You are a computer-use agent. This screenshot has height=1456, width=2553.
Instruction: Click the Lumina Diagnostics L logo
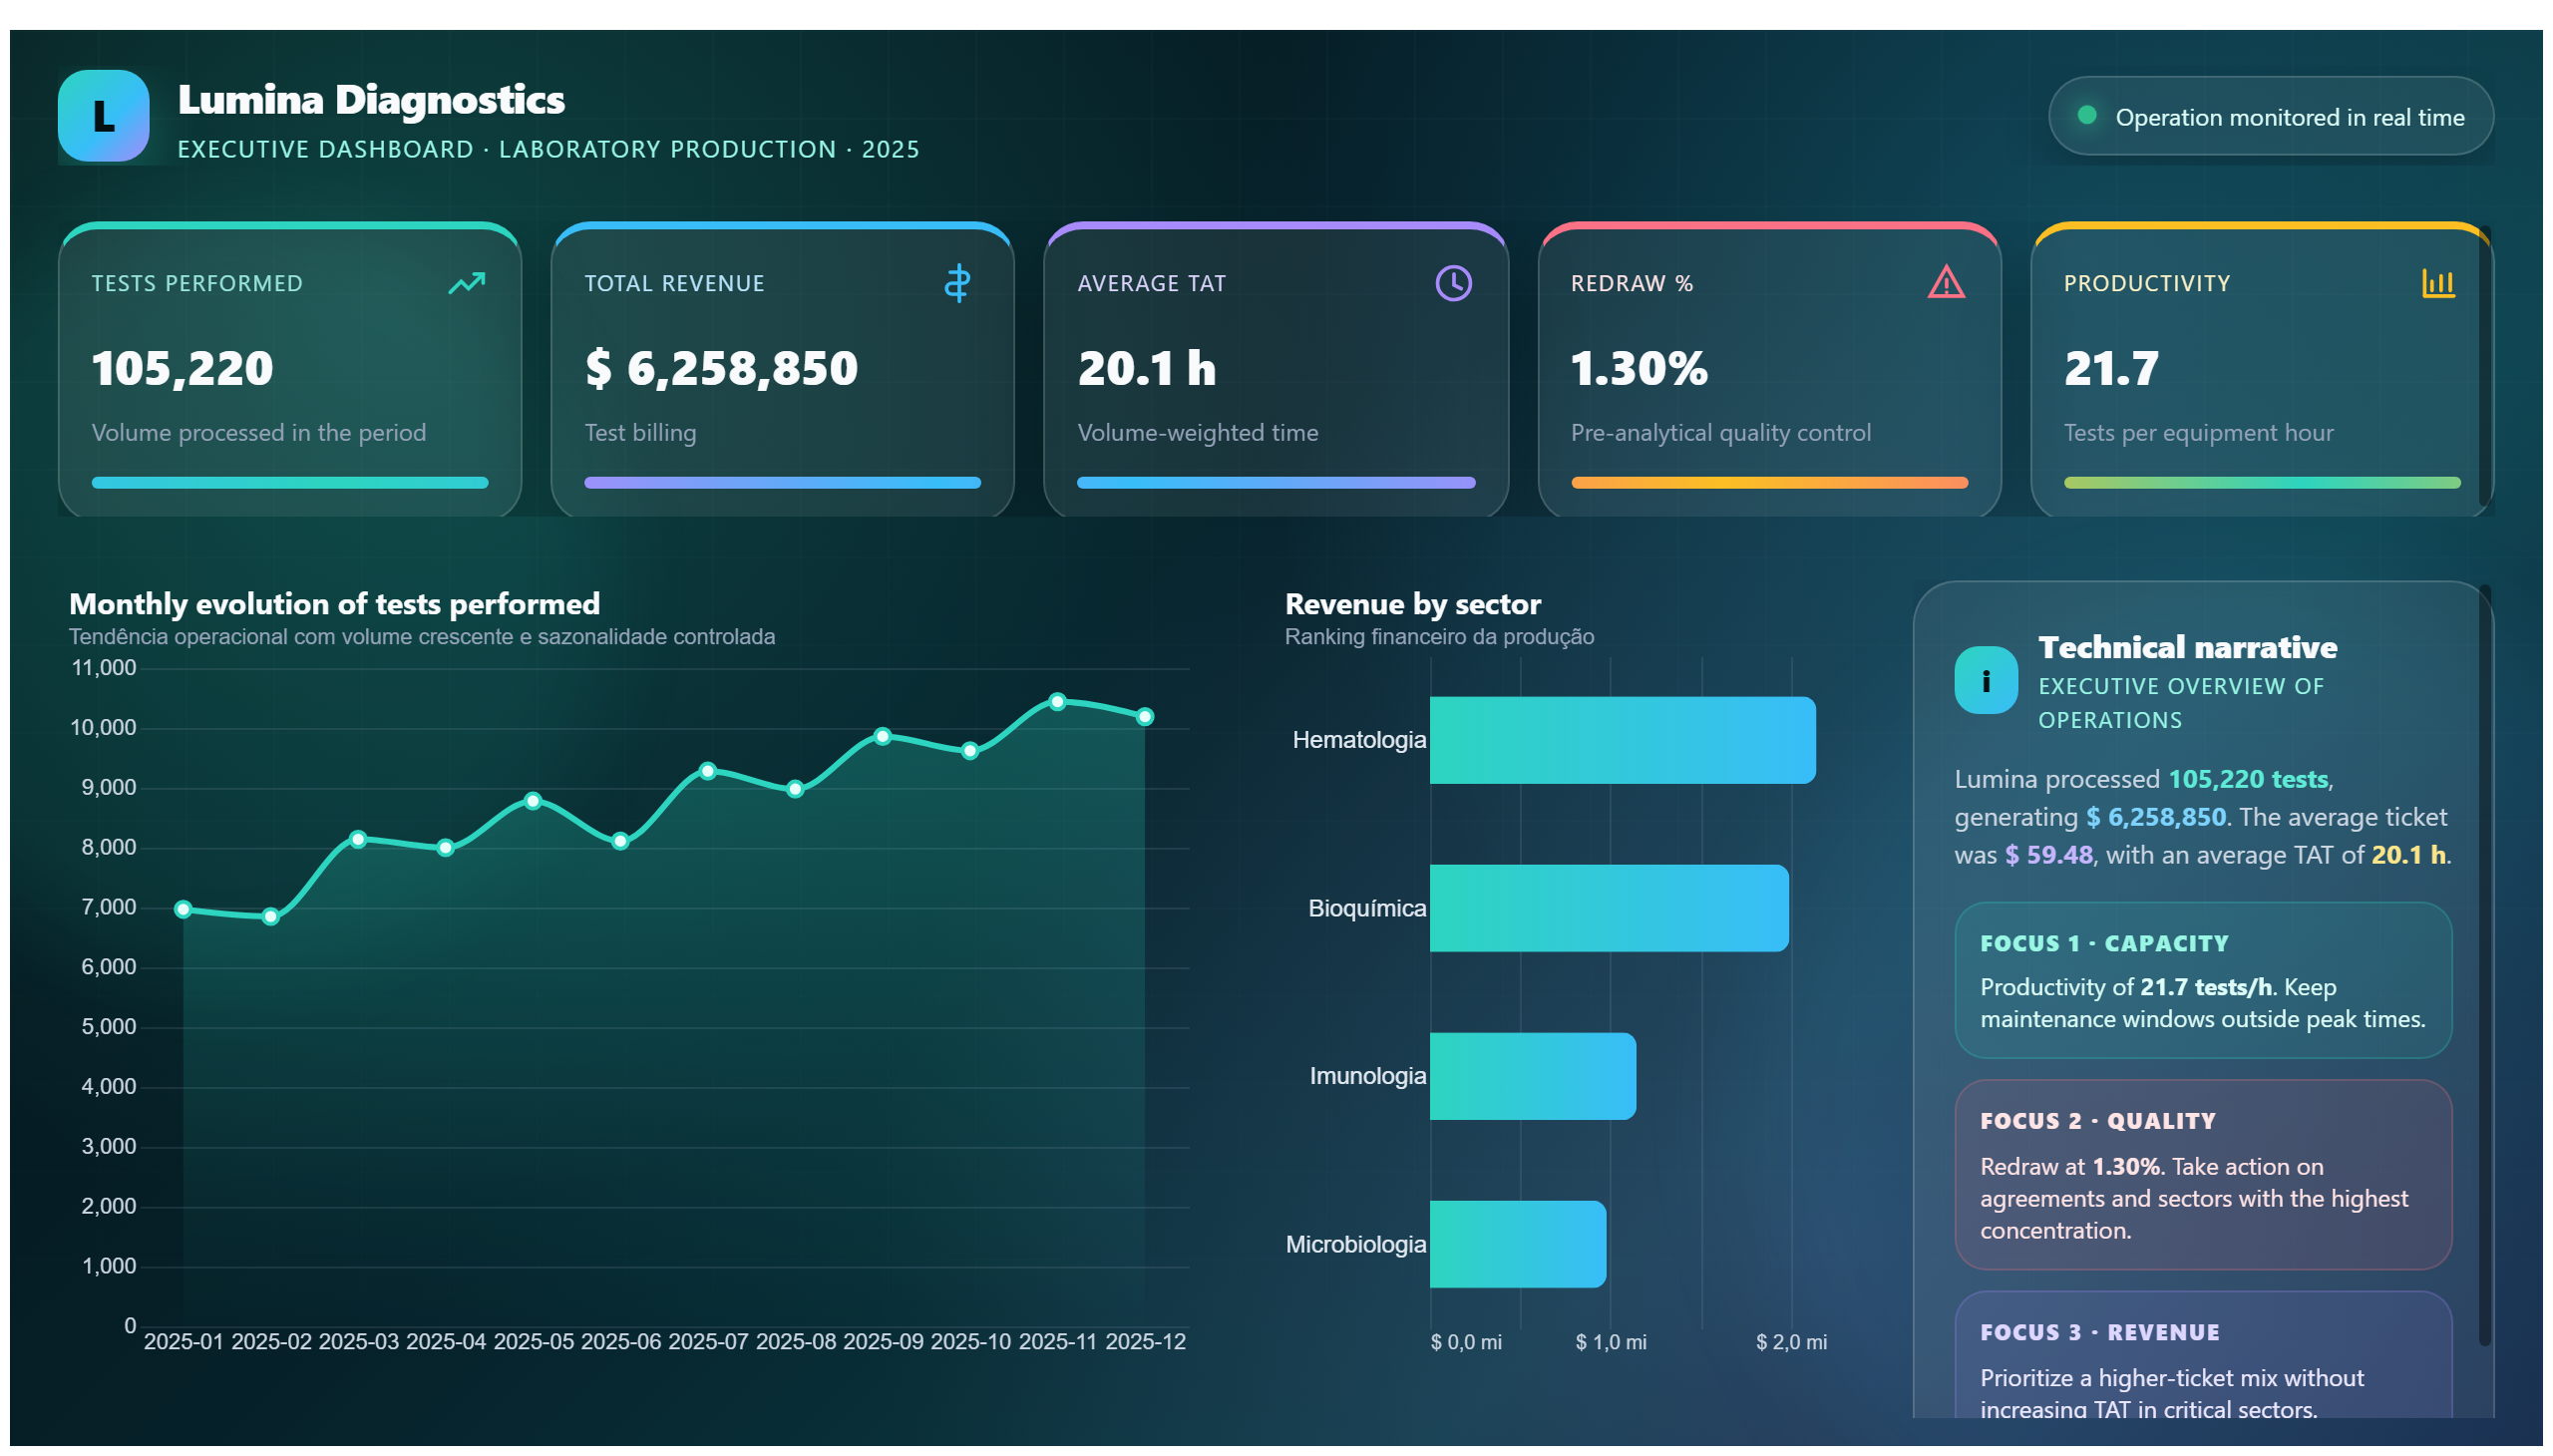pyautogui.click(x=103, y=116)
